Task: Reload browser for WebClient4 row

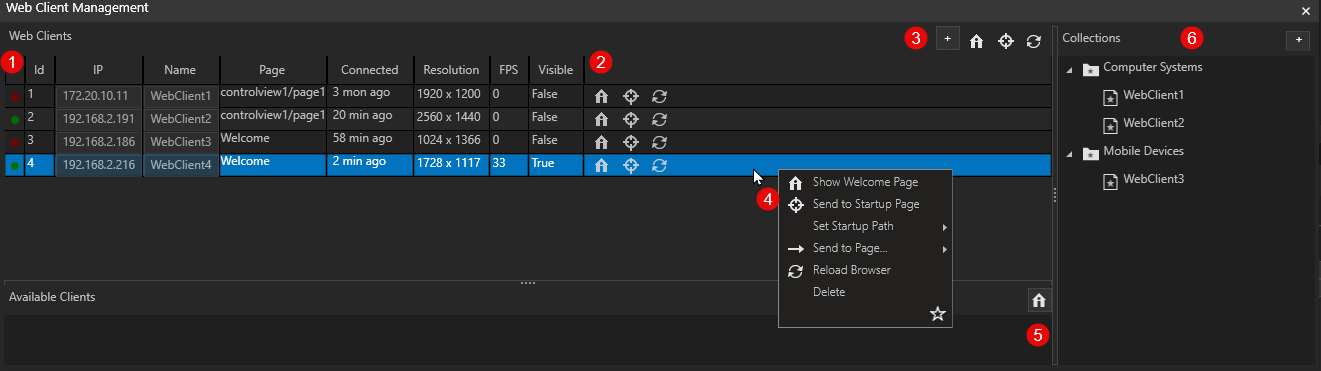Action: [659, 165]
